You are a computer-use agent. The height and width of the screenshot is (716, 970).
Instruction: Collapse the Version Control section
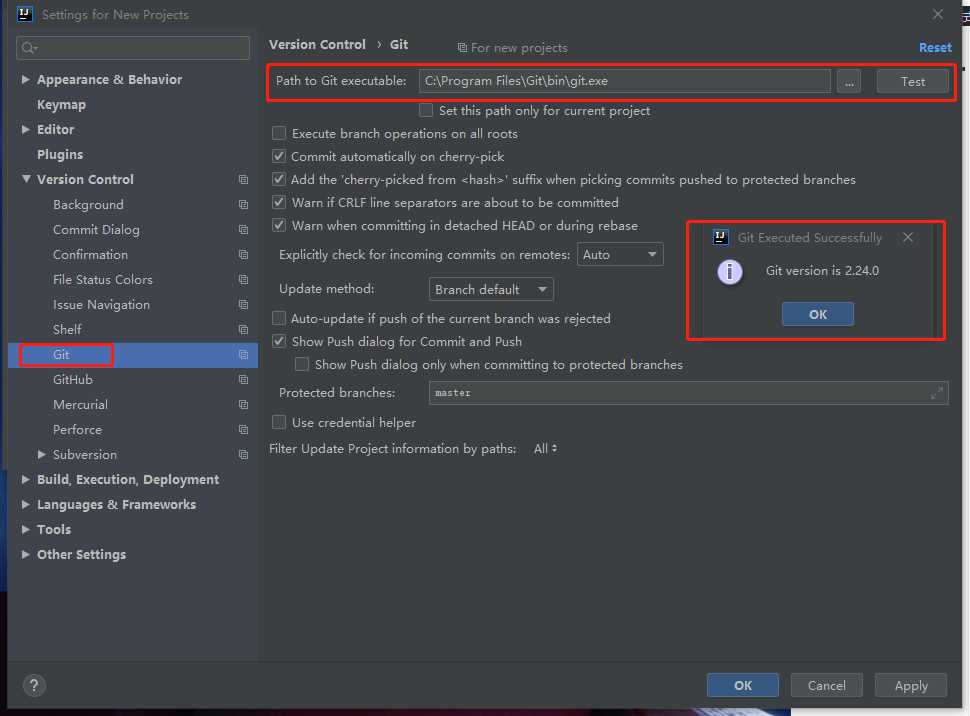point(26,179)
